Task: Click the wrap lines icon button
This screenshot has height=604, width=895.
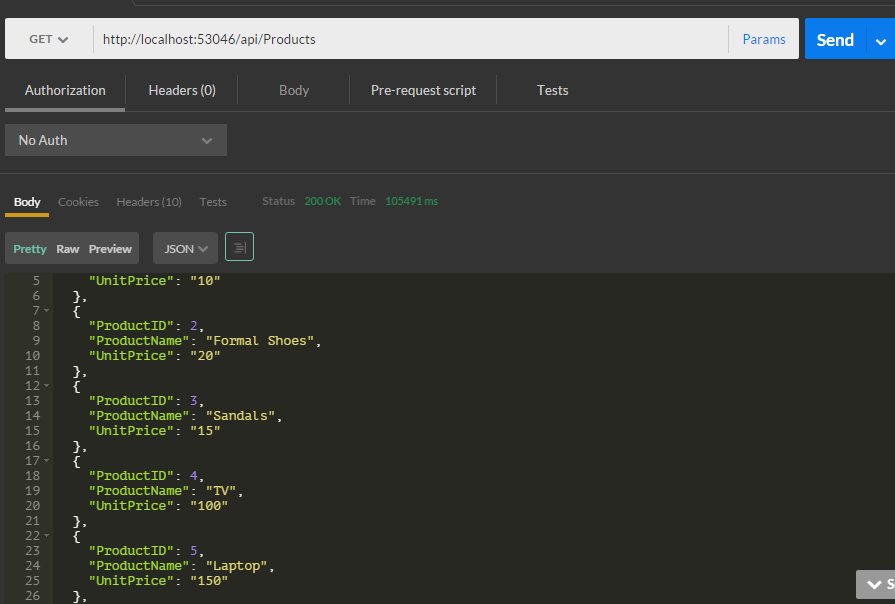Action: (239, 247)
